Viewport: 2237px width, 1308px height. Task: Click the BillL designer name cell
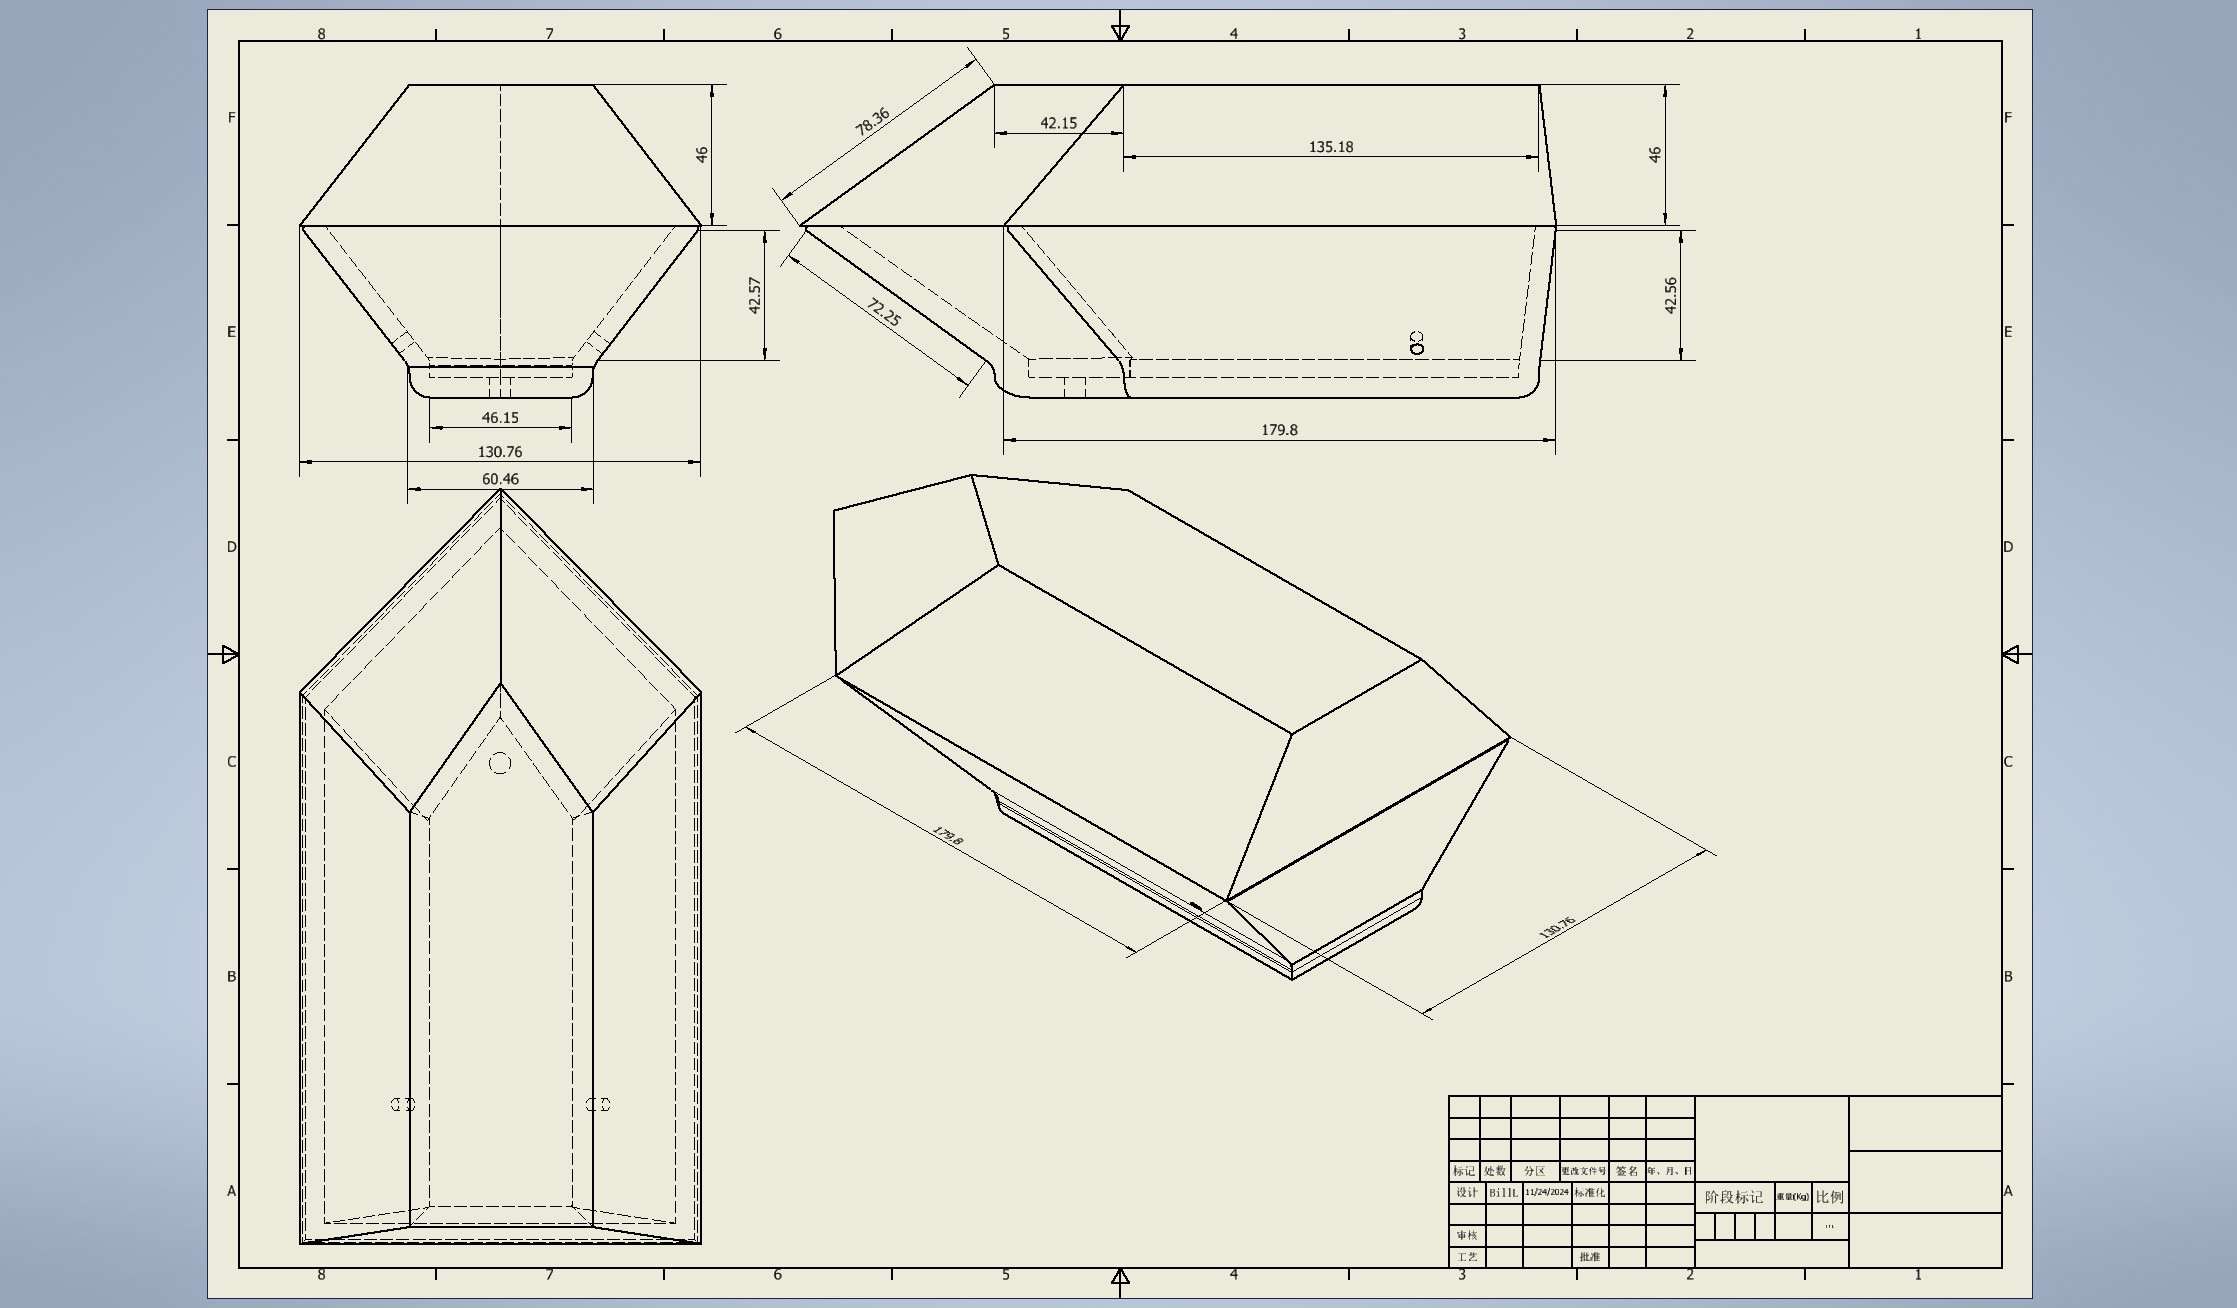coord(1503,1193)
